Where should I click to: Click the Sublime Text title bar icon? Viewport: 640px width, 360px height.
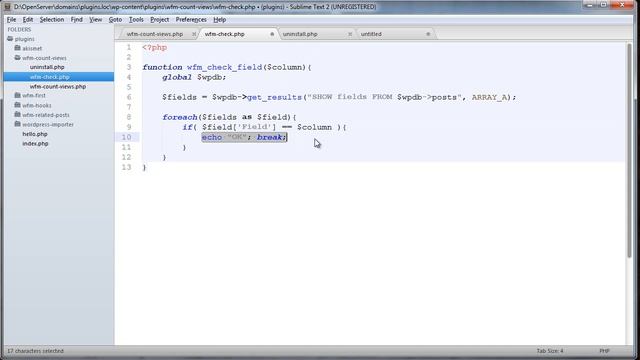(7, 7)
